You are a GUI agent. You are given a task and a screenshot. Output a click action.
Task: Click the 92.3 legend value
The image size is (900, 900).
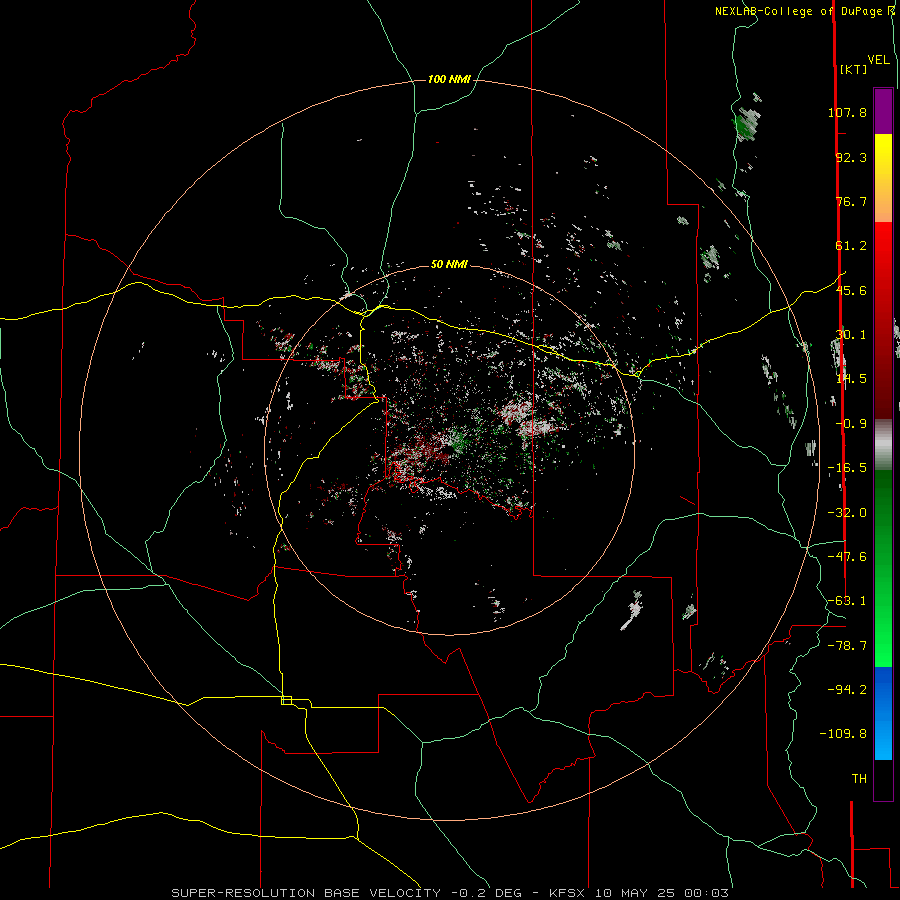pos(851,157)
